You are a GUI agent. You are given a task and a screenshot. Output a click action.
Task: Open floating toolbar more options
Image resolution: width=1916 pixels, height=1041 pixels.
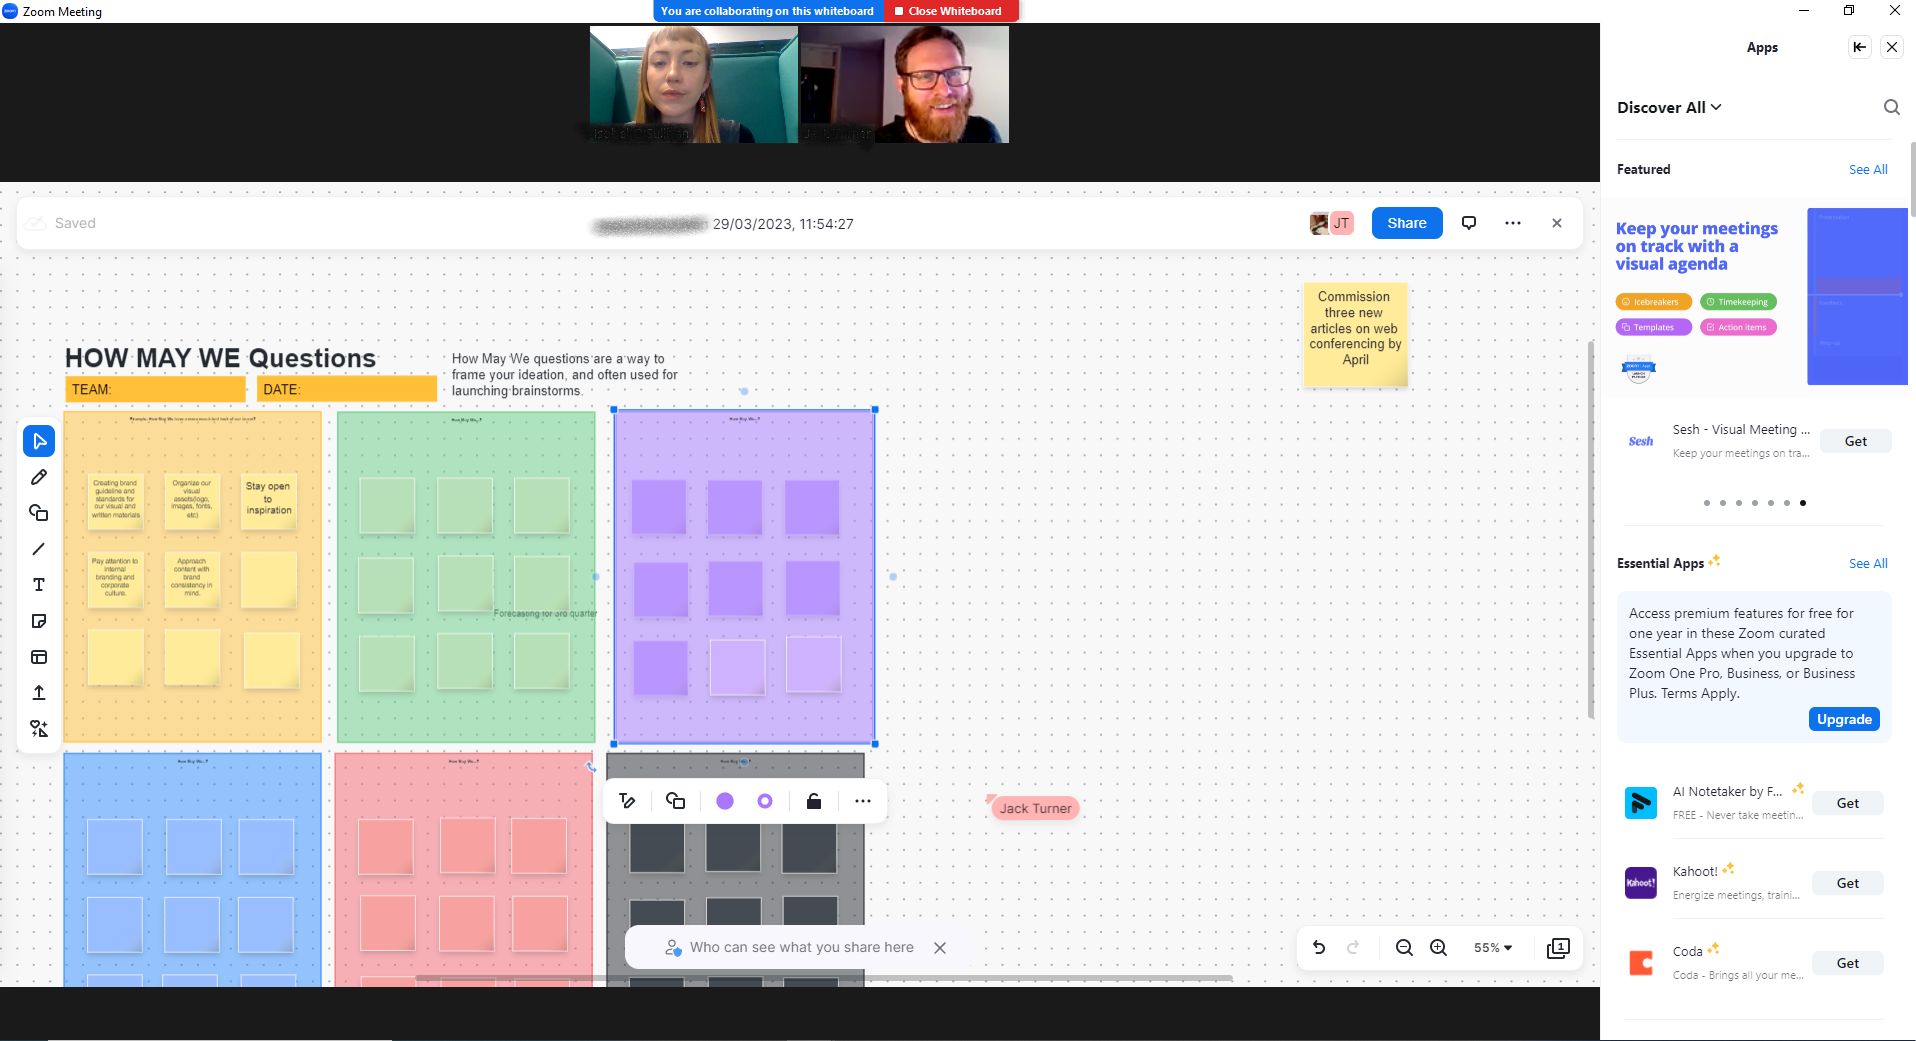[863, 801]
